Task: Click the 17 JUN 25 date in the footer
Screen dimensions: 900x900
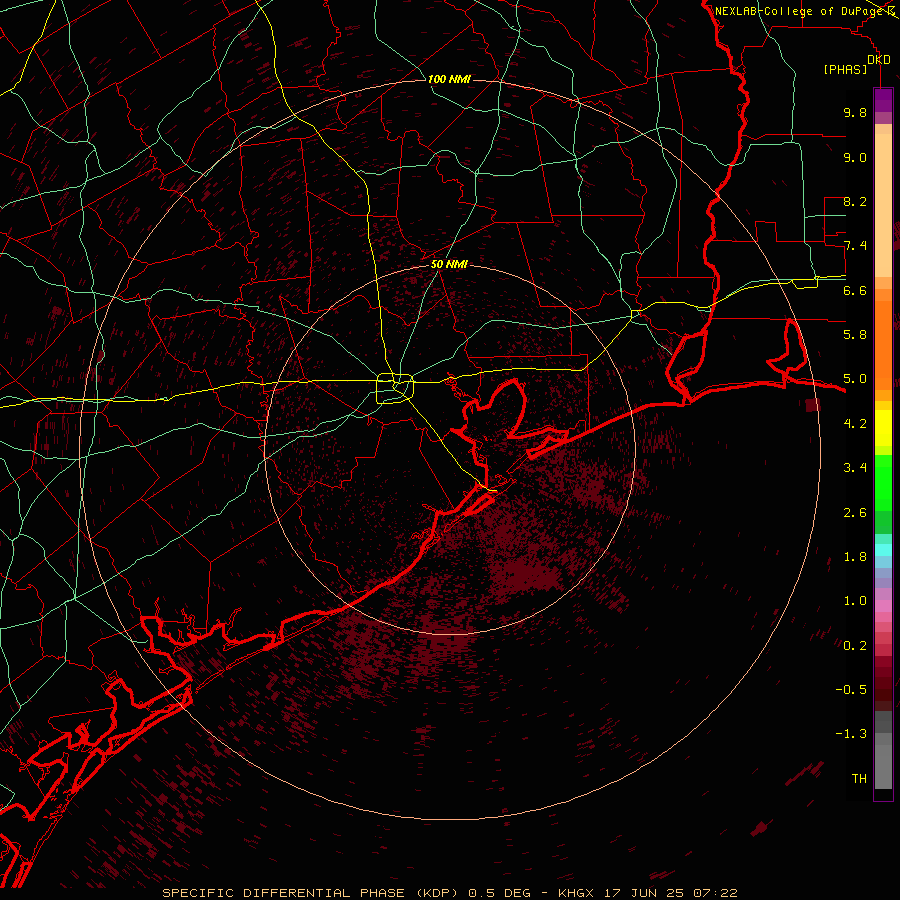Action: (643, 893)
